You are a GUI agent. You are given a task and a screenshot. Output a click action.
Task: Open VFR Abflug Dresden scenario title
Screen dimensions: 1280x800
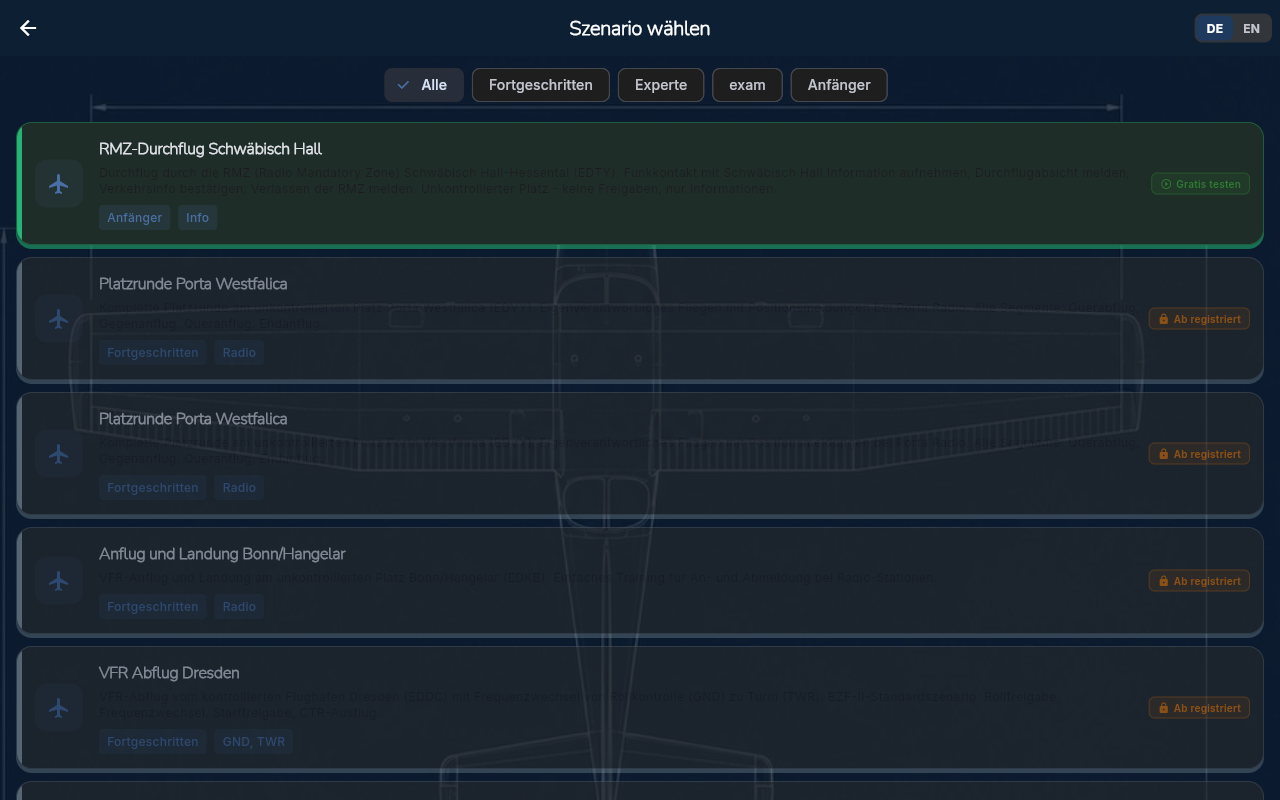tap(169, 673)
